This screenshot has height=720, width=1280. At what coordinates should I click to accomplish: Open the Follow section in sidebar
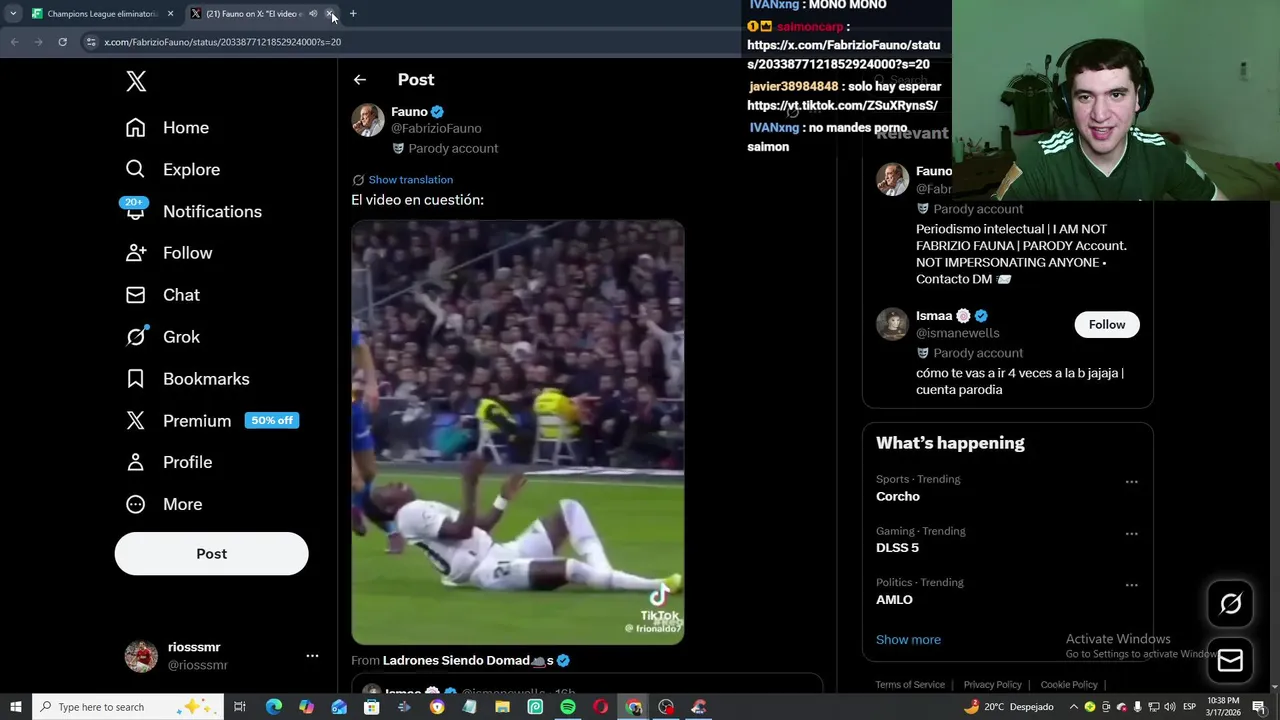(169, 253)
